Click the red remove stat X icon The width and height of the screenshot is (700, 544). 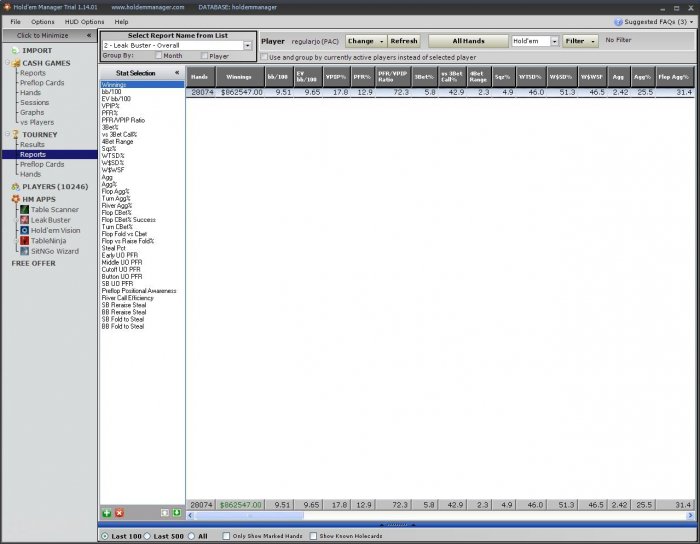pos(120,513)
